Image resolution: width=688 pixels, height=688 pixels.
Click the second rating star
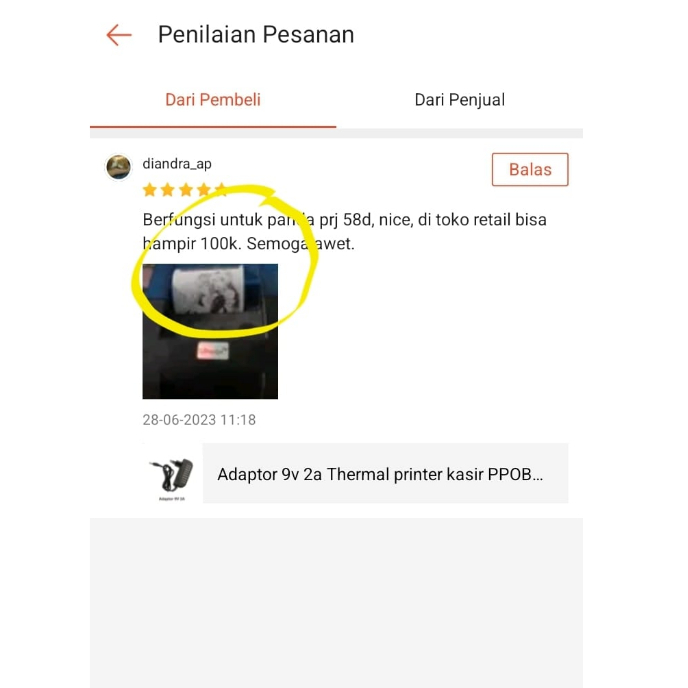pyautogui.click(x=168, y=190)
